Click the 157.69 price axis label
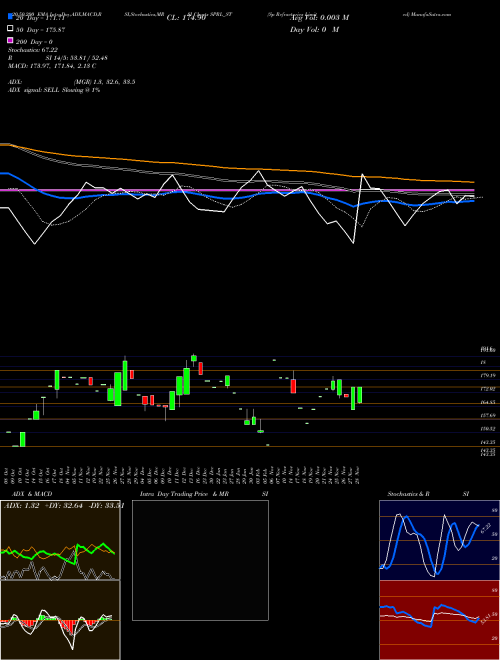 click(x=488, y=415)
